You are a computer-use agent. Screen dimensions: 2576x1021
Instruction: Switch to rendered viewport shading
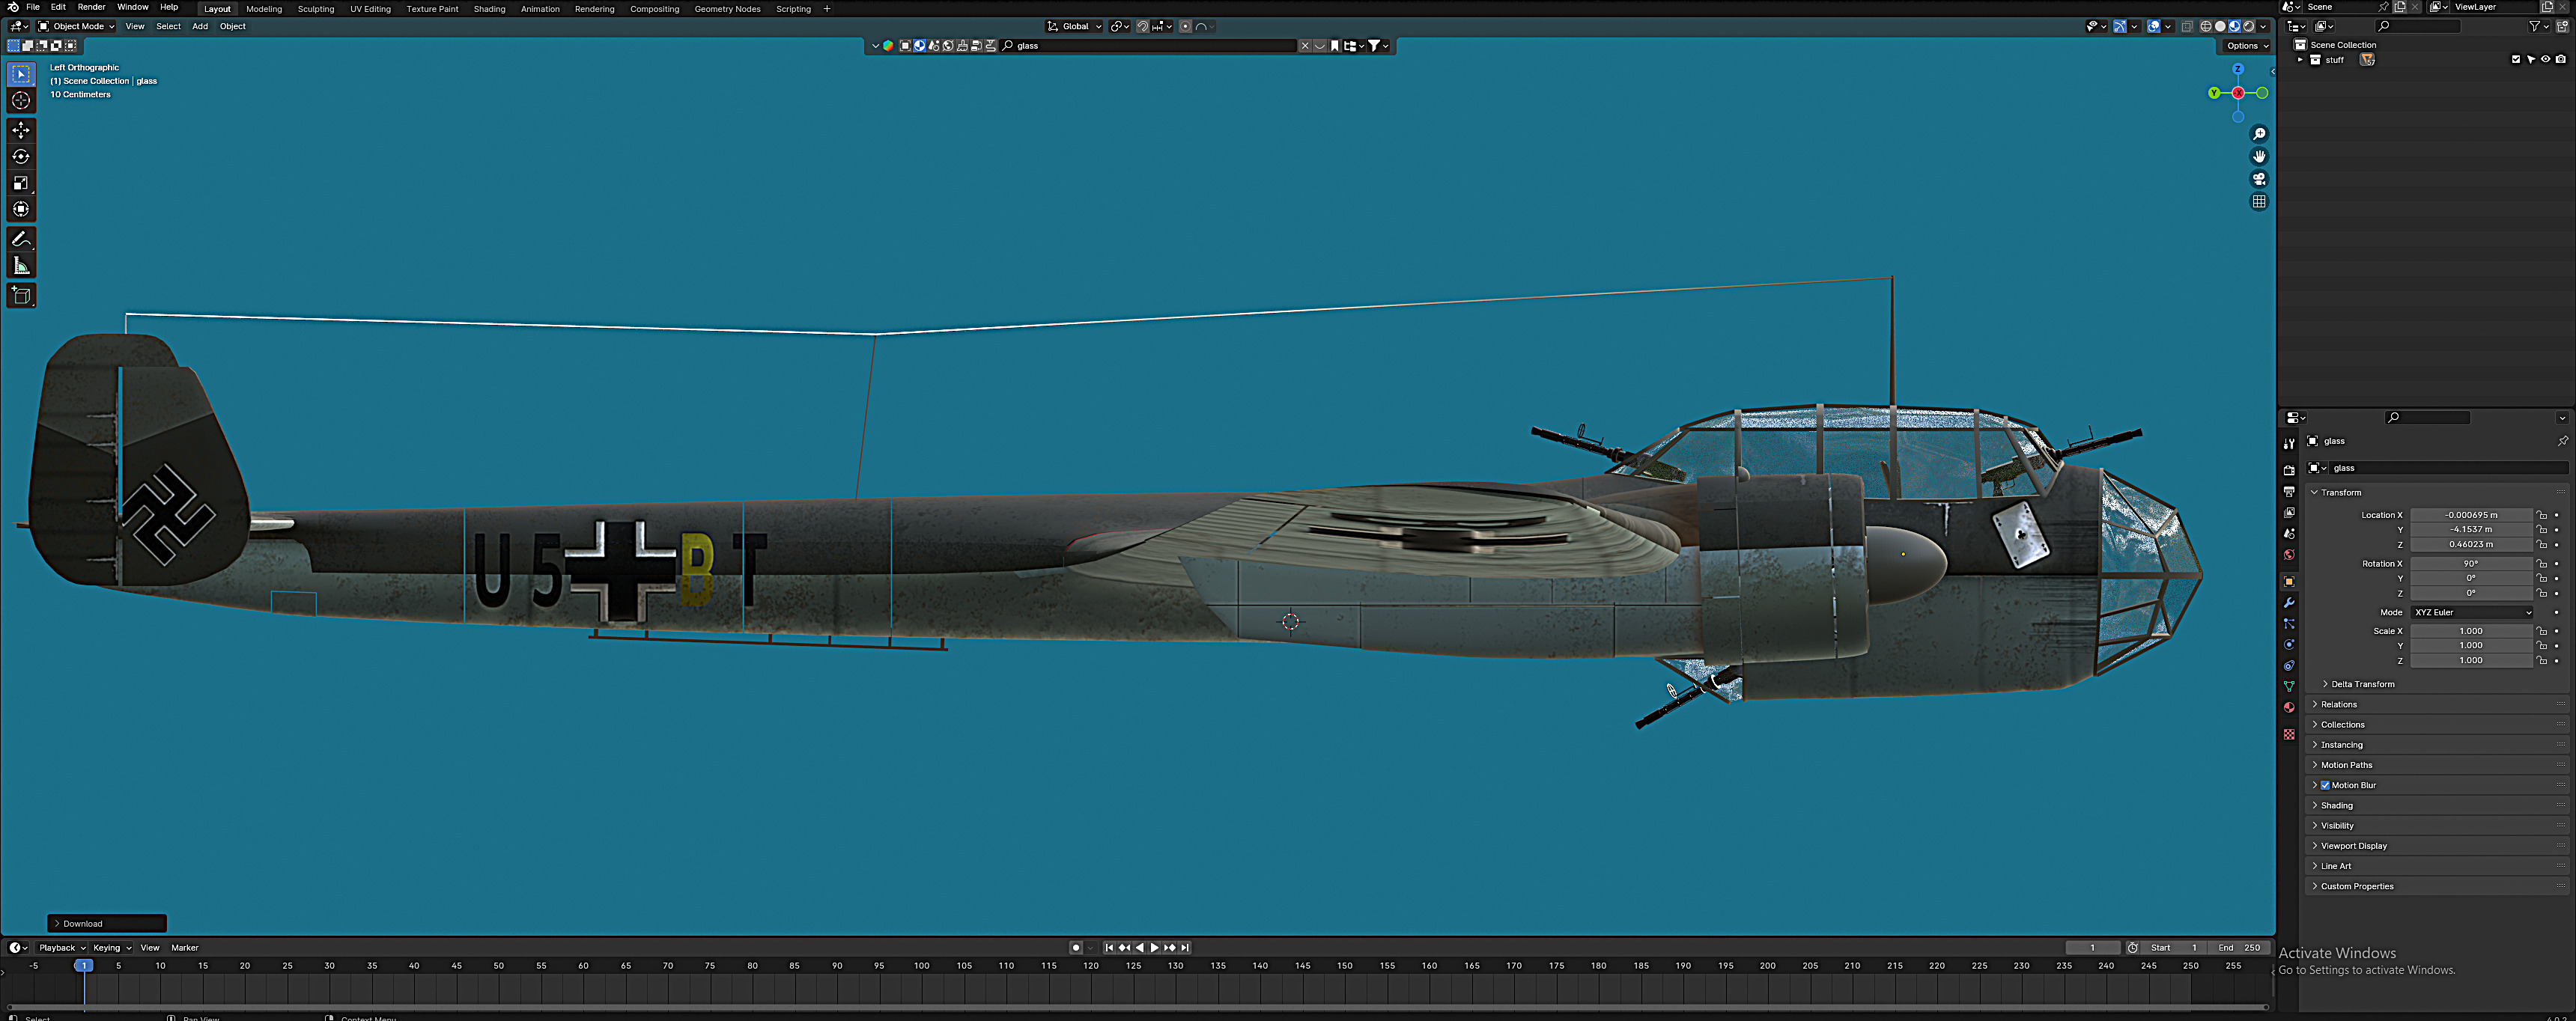pyautogui.click(x=2248, y=27)
